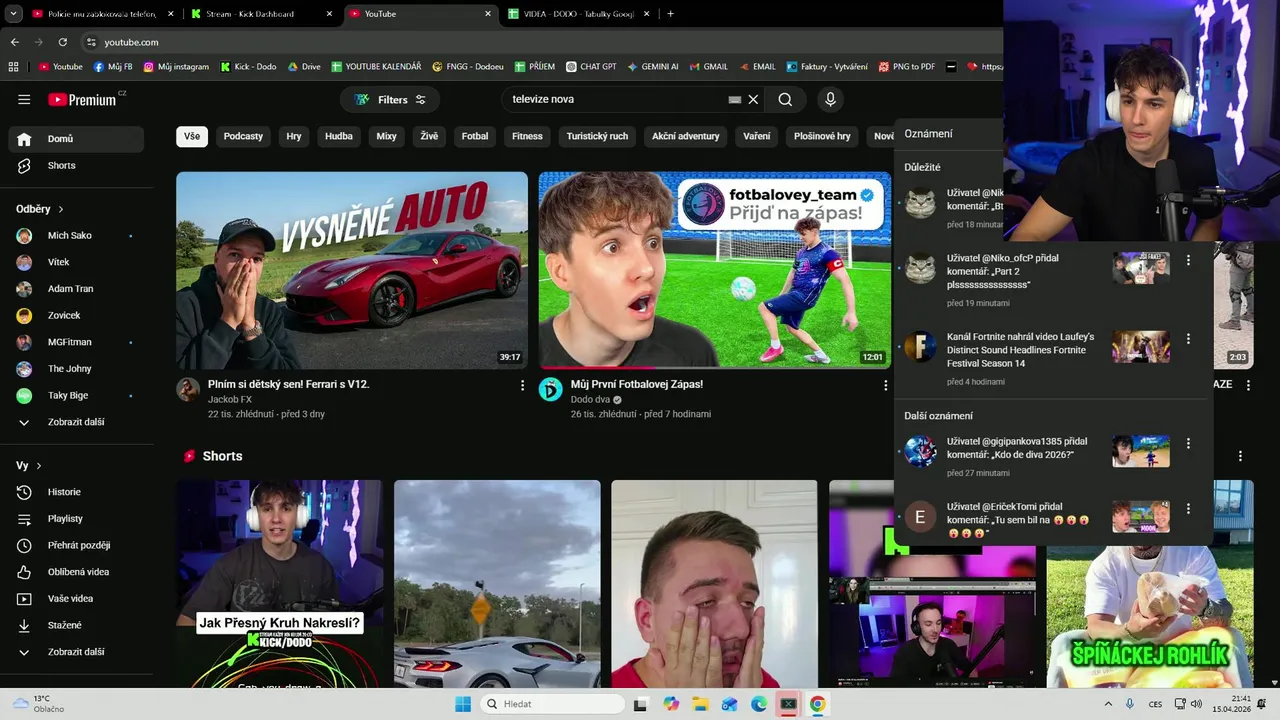Select the Akční adventury filter chip
This screenshot has width=1280, height=720.
click(x=686, y=136)
